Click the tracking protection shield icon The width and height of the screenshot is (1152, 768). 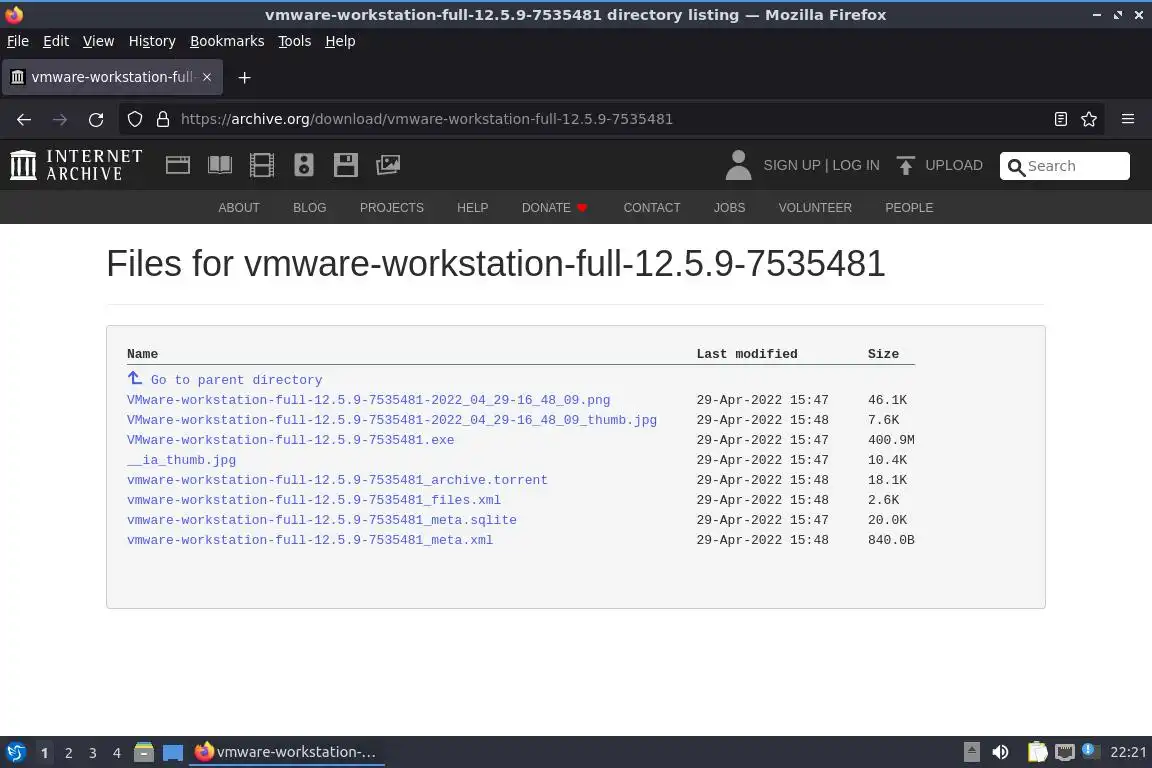point(135,119)
